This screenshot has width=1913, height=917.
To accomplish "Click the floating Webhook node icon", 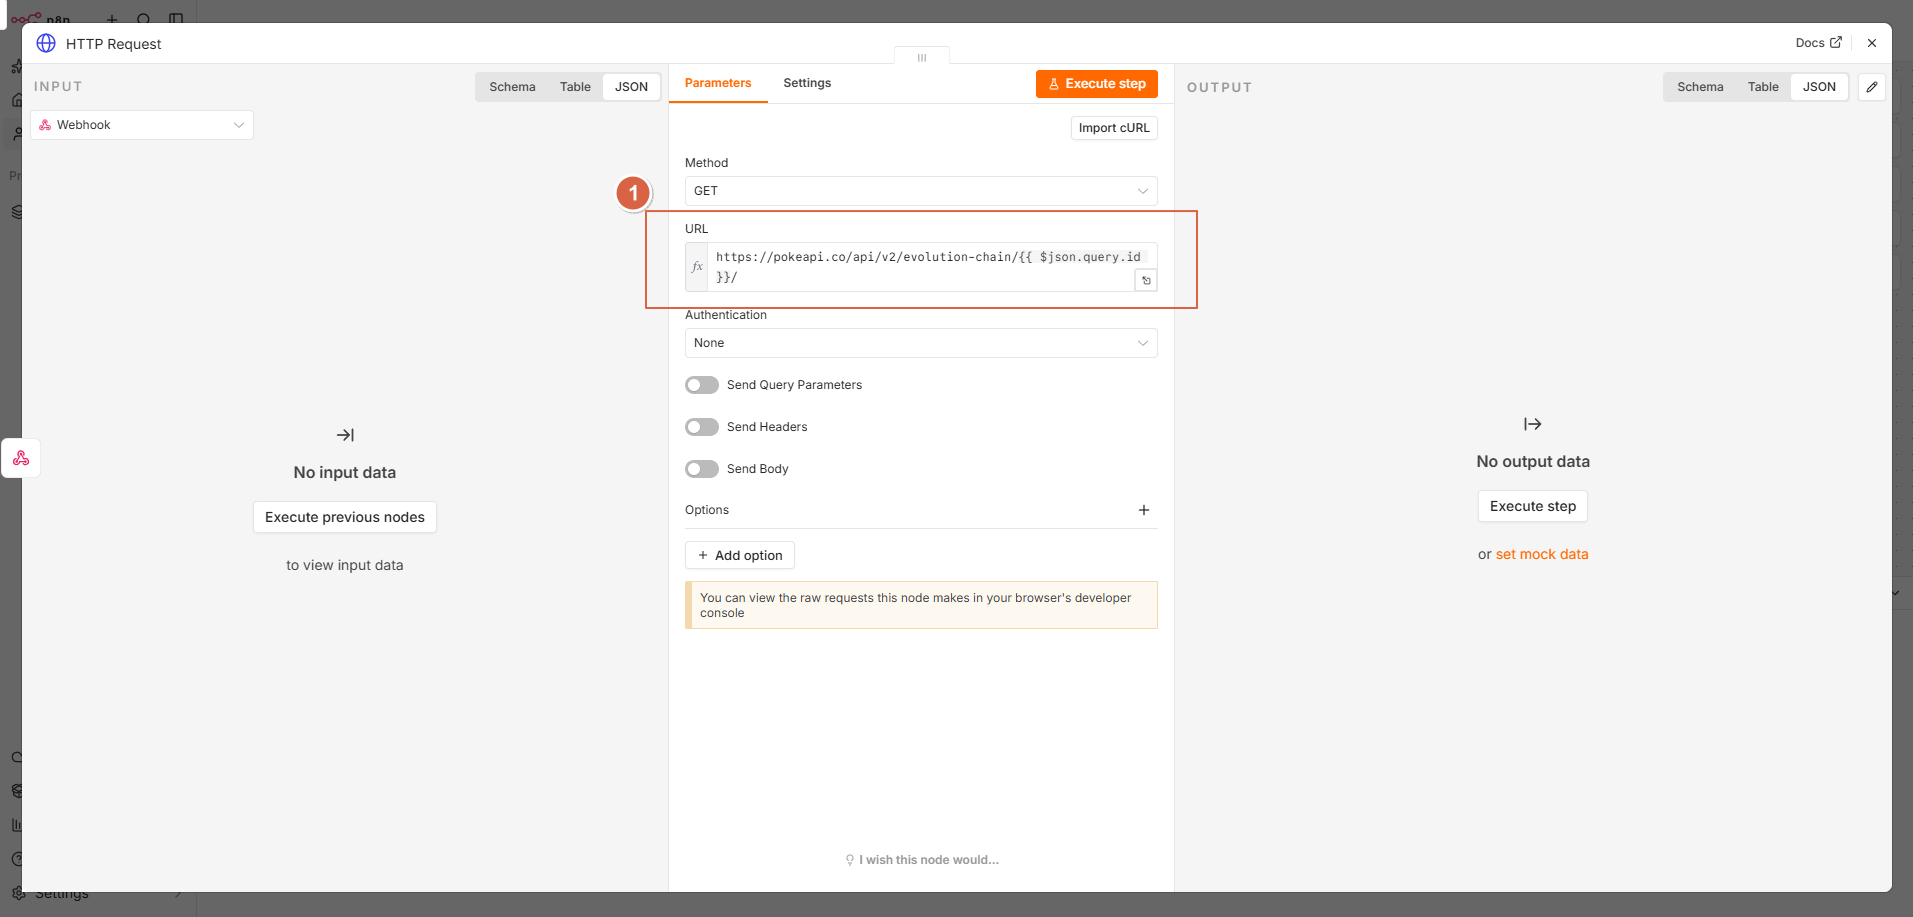I will tap(21, 458).
